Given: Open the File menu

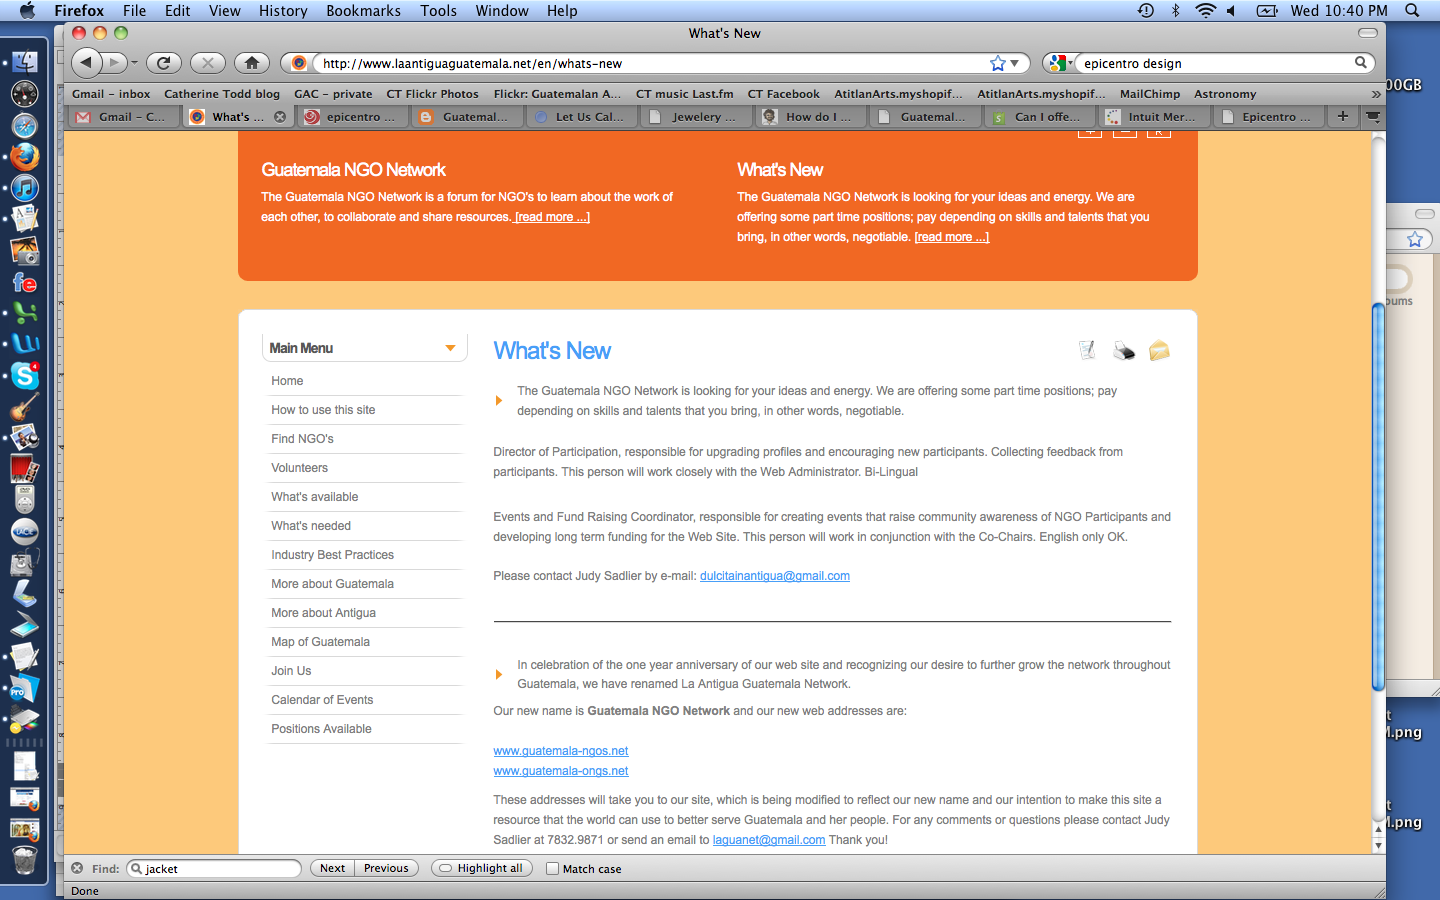Looking at the screenshot, I should (x=134, y=10).
